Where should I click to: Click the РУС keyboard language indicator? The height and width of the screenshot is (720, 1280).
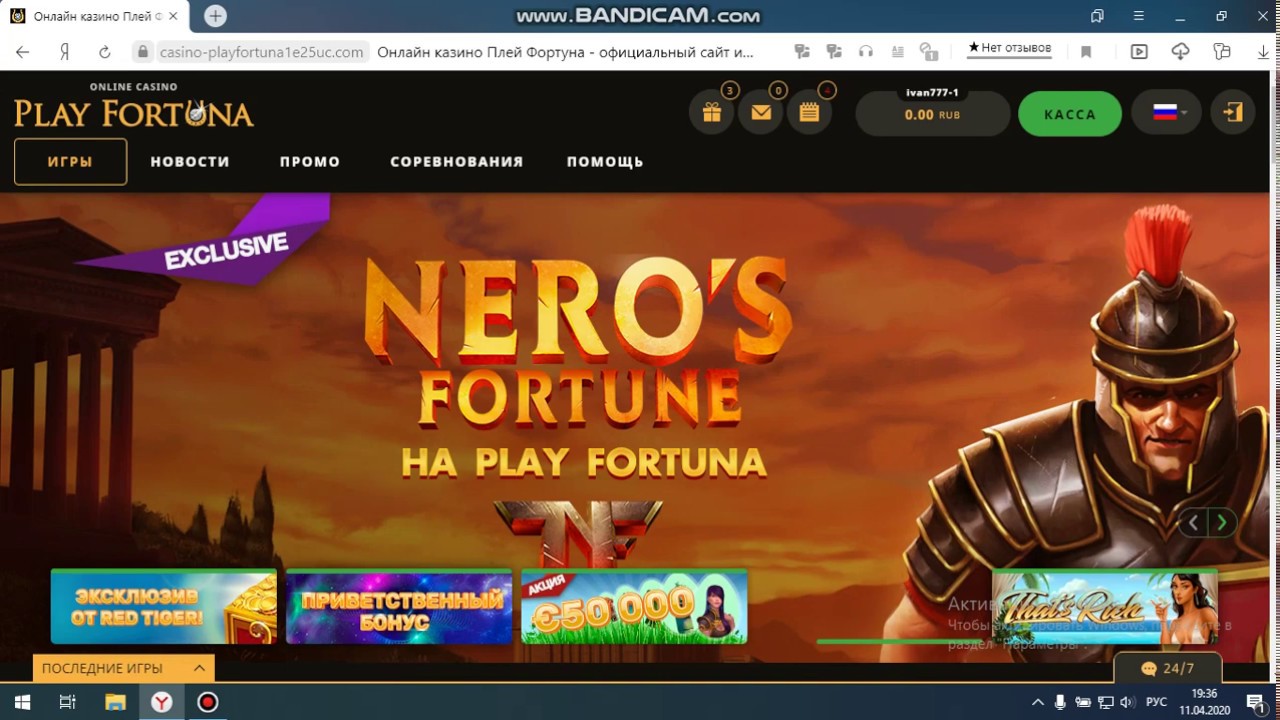click(1156, 702)
